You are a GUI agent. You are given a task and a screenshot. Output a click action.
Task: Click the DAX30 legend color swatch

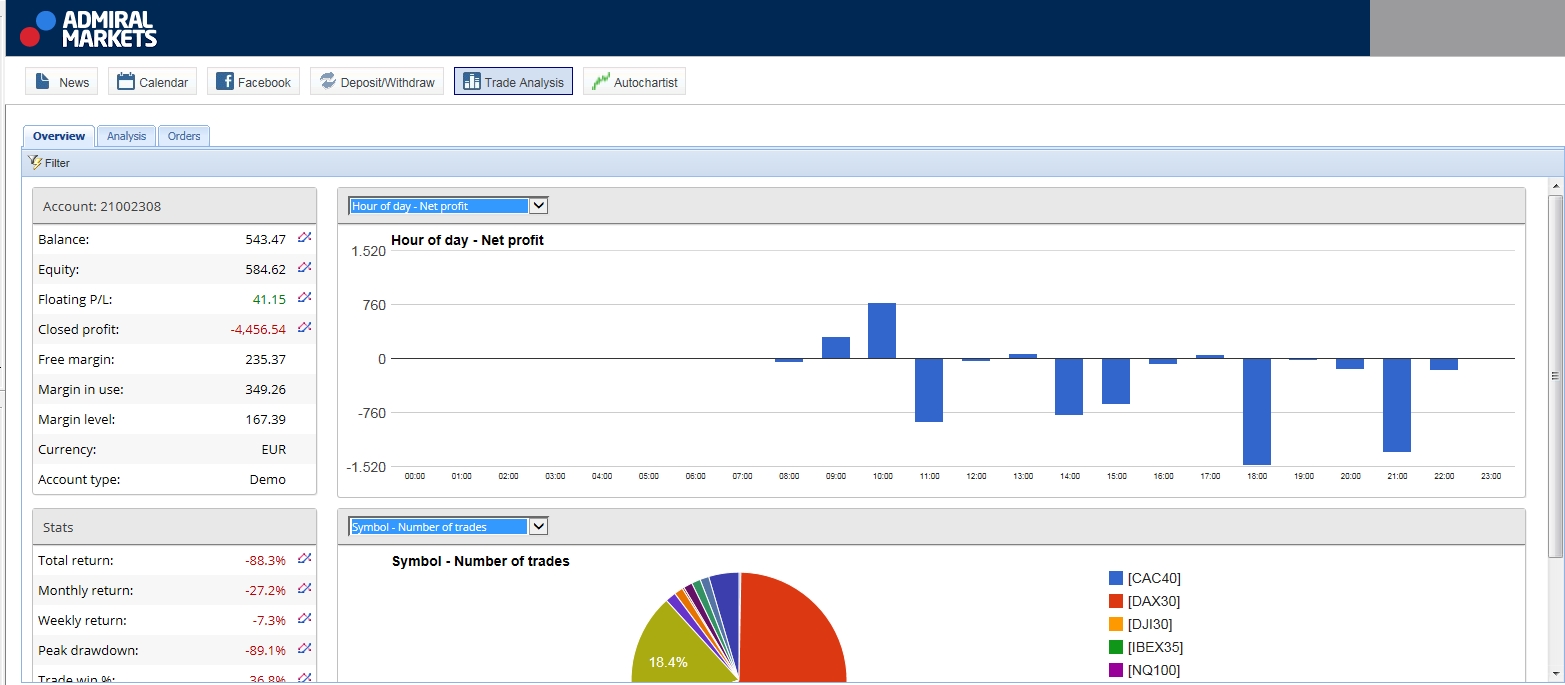(x=1116, y=601)
